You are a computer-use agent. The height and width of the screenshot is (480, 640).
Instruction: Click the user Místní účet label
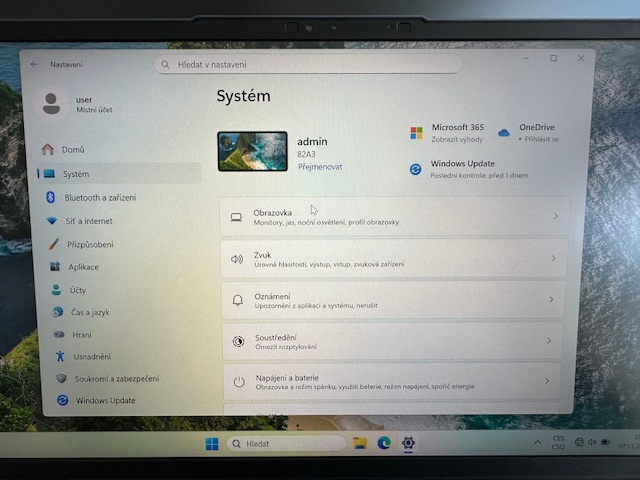(x=94, y=110)
